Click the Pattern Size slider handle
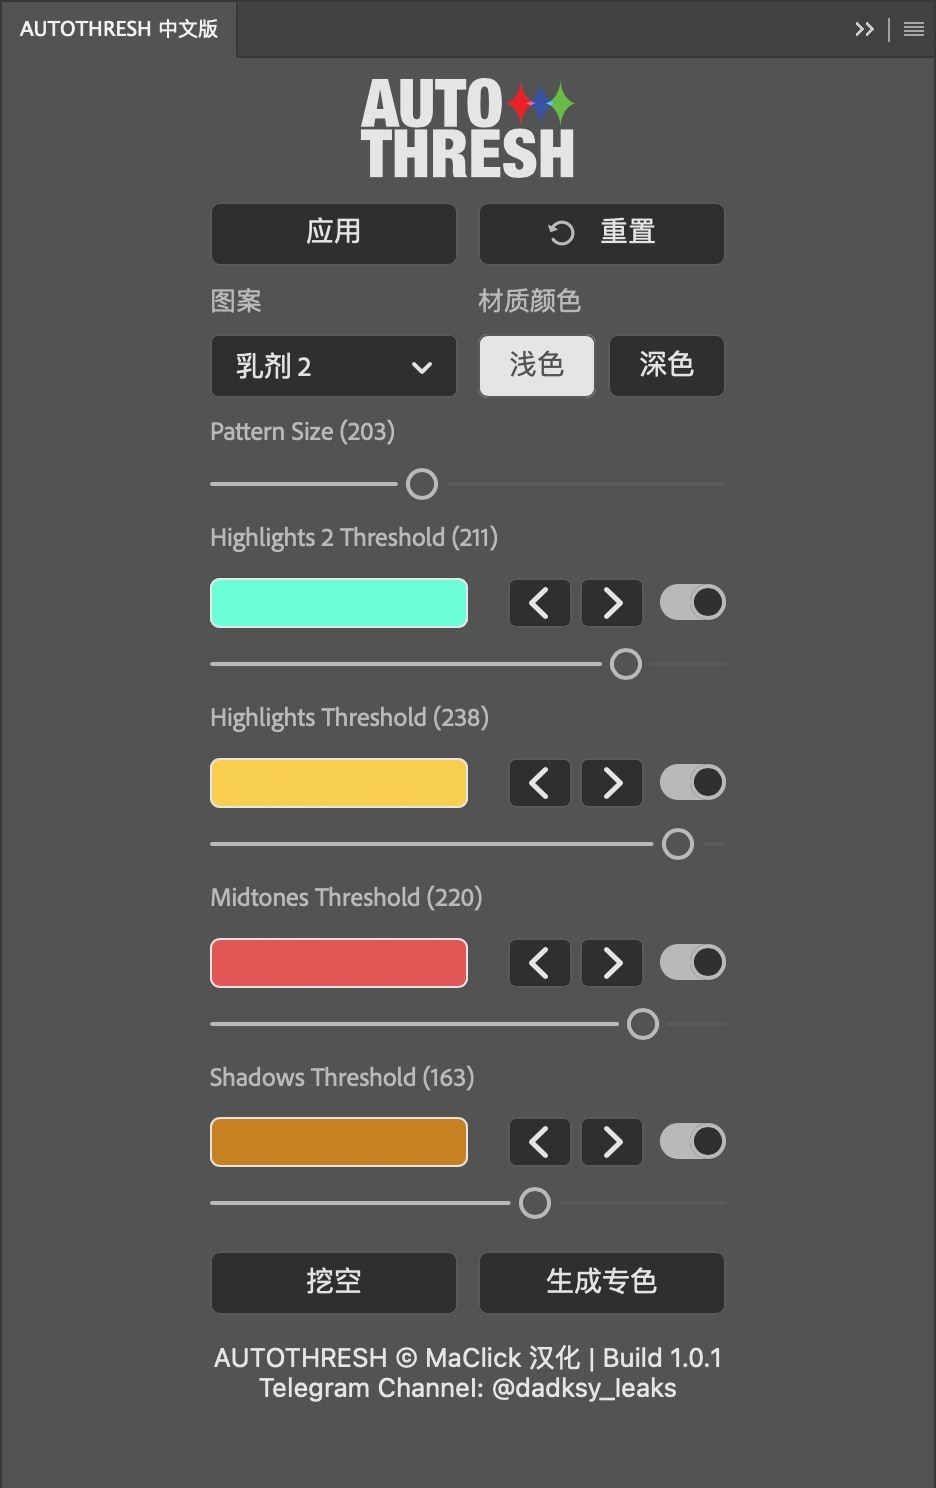This screenshot has height=1488, width=936. [x=422, y=484]
